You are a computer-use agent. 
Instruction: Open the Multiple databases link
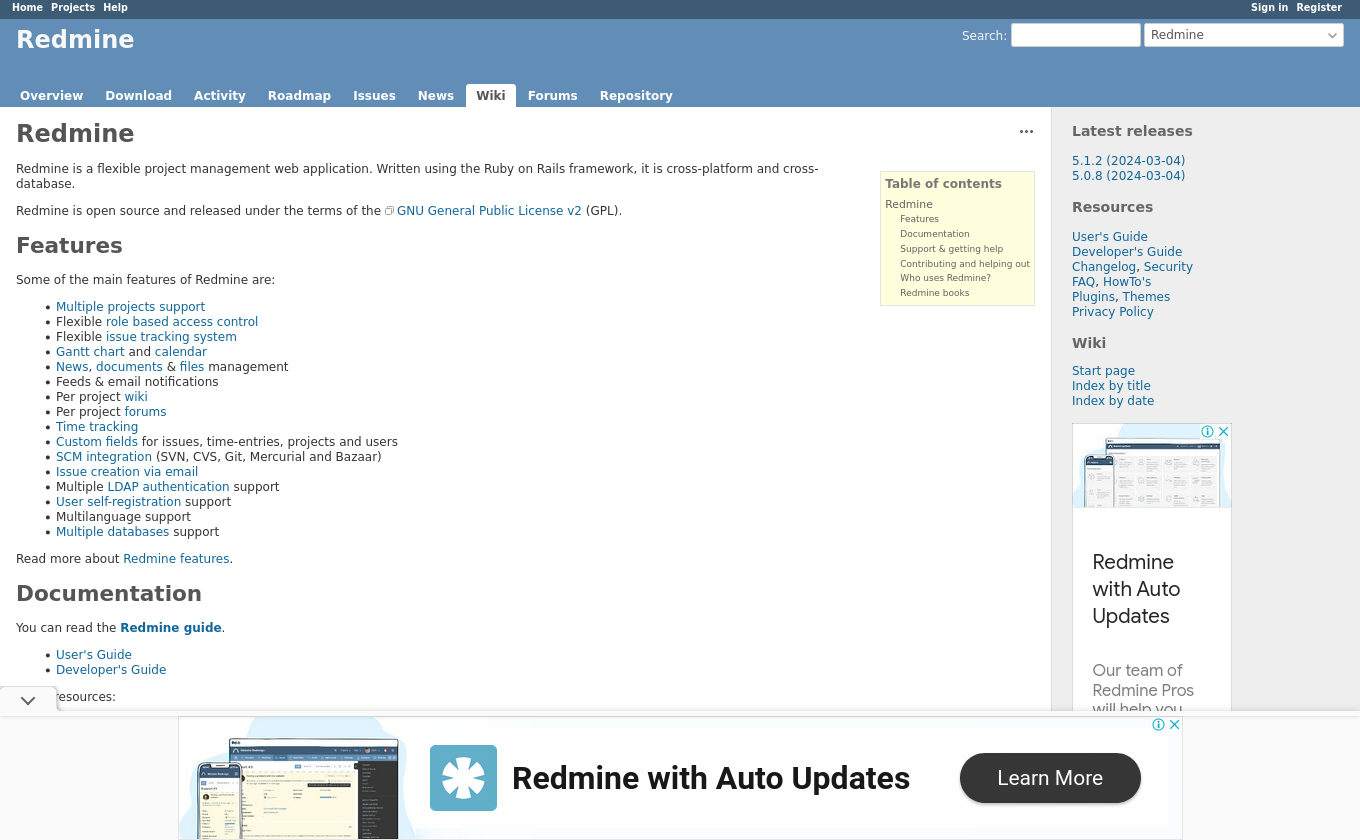[112, 532]
